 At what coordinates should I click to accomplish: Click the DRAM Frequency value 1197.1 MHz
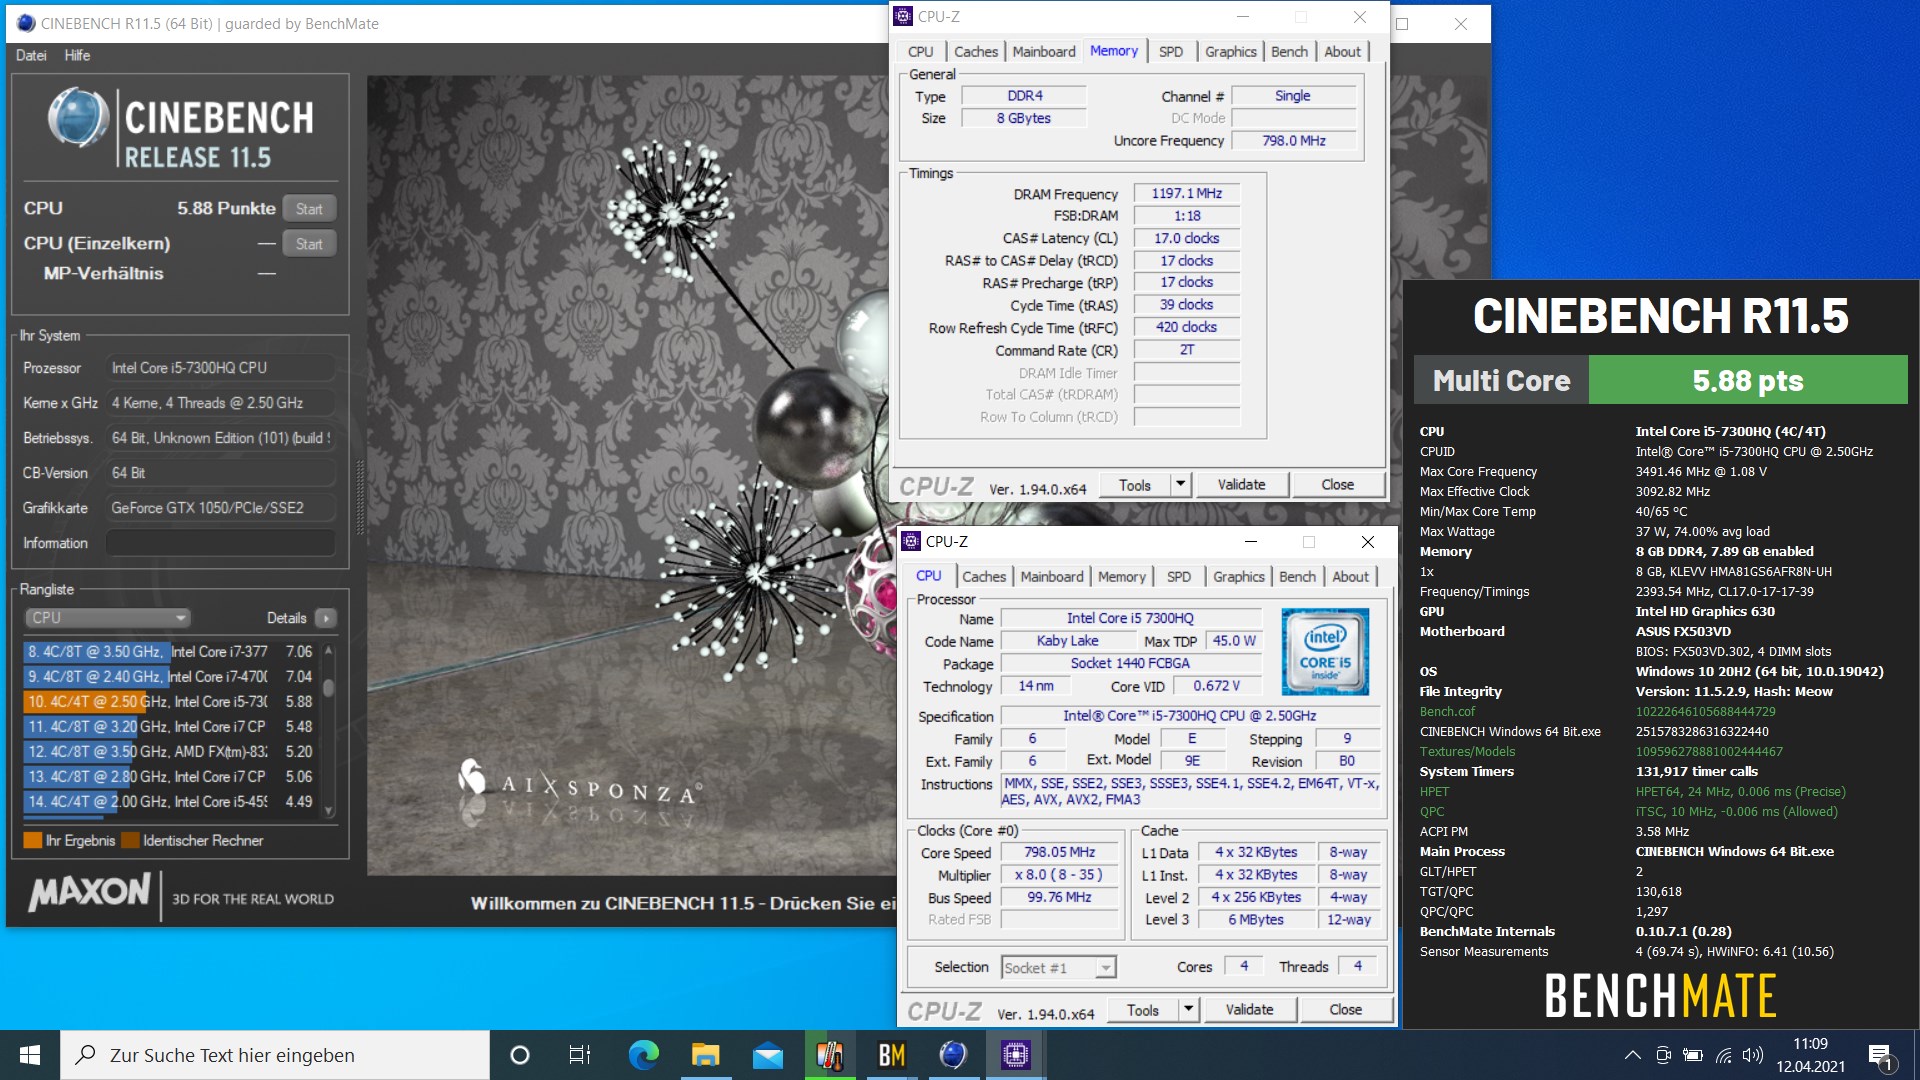[x=1186, y=193]
